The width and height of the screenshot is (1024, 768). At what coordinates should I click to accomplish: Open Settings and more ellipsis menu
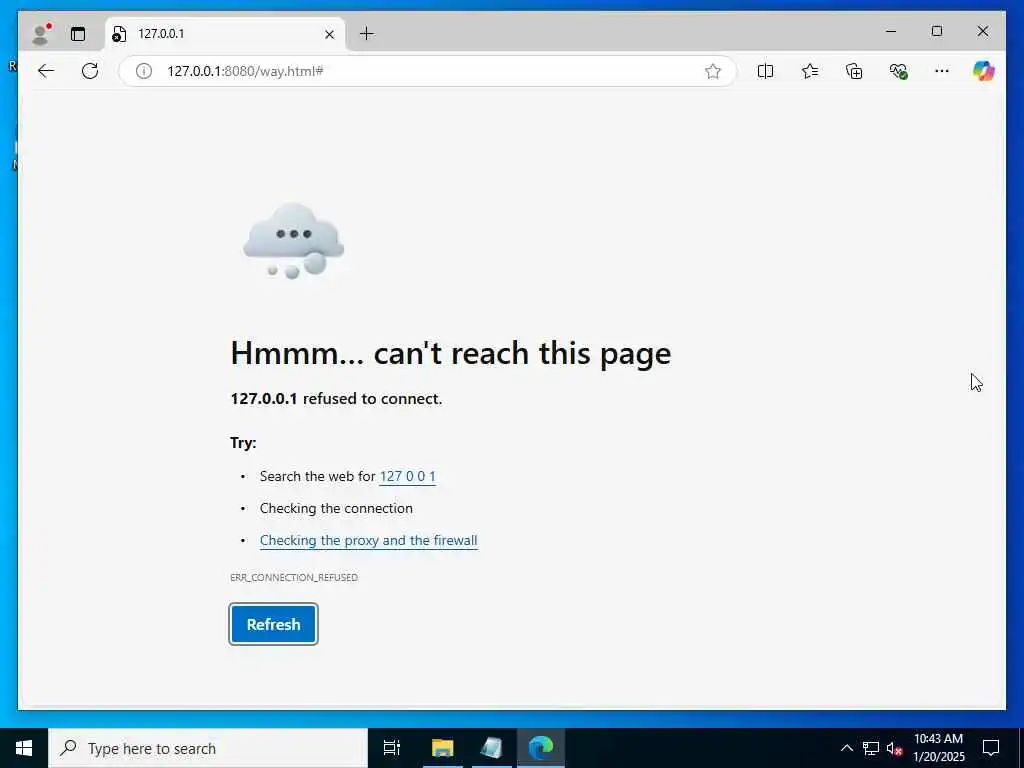tap(942, 71)
